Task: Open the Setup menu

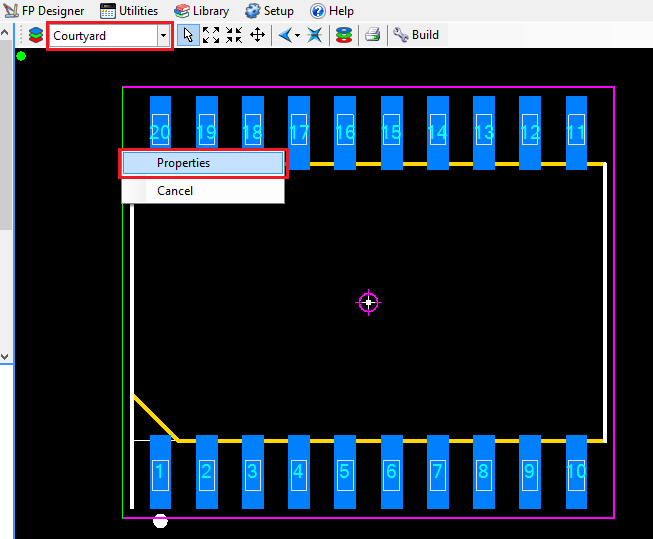Action: [x=269, y=10]
